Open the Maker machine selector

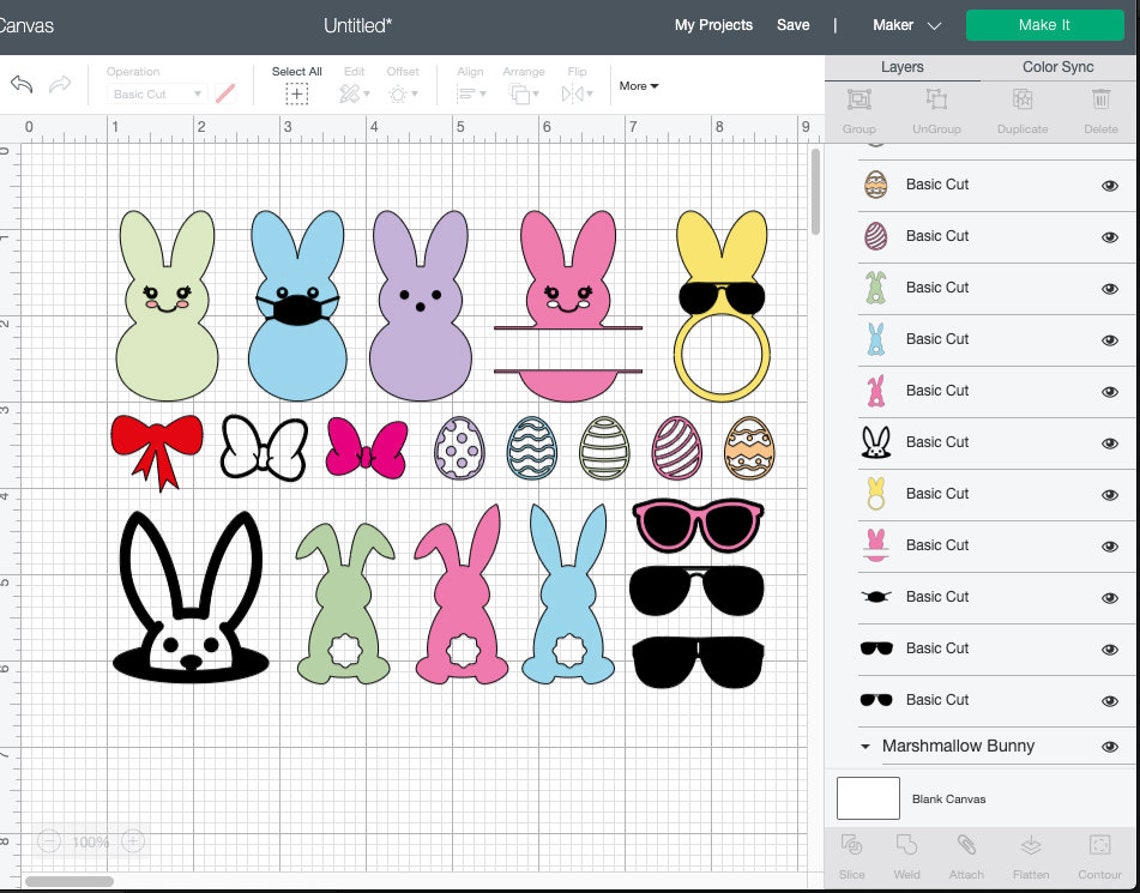(x=906, y=25)
